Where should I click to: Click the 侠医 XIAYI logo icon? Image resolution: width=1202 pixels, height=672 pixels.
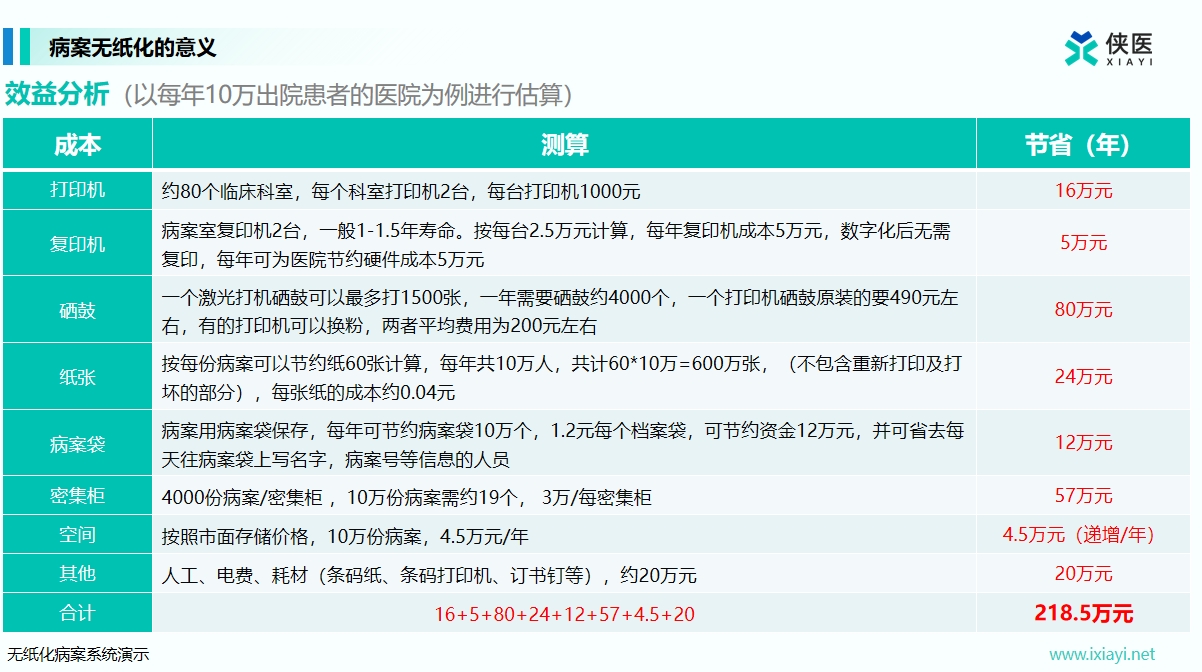coord(1081,47)
